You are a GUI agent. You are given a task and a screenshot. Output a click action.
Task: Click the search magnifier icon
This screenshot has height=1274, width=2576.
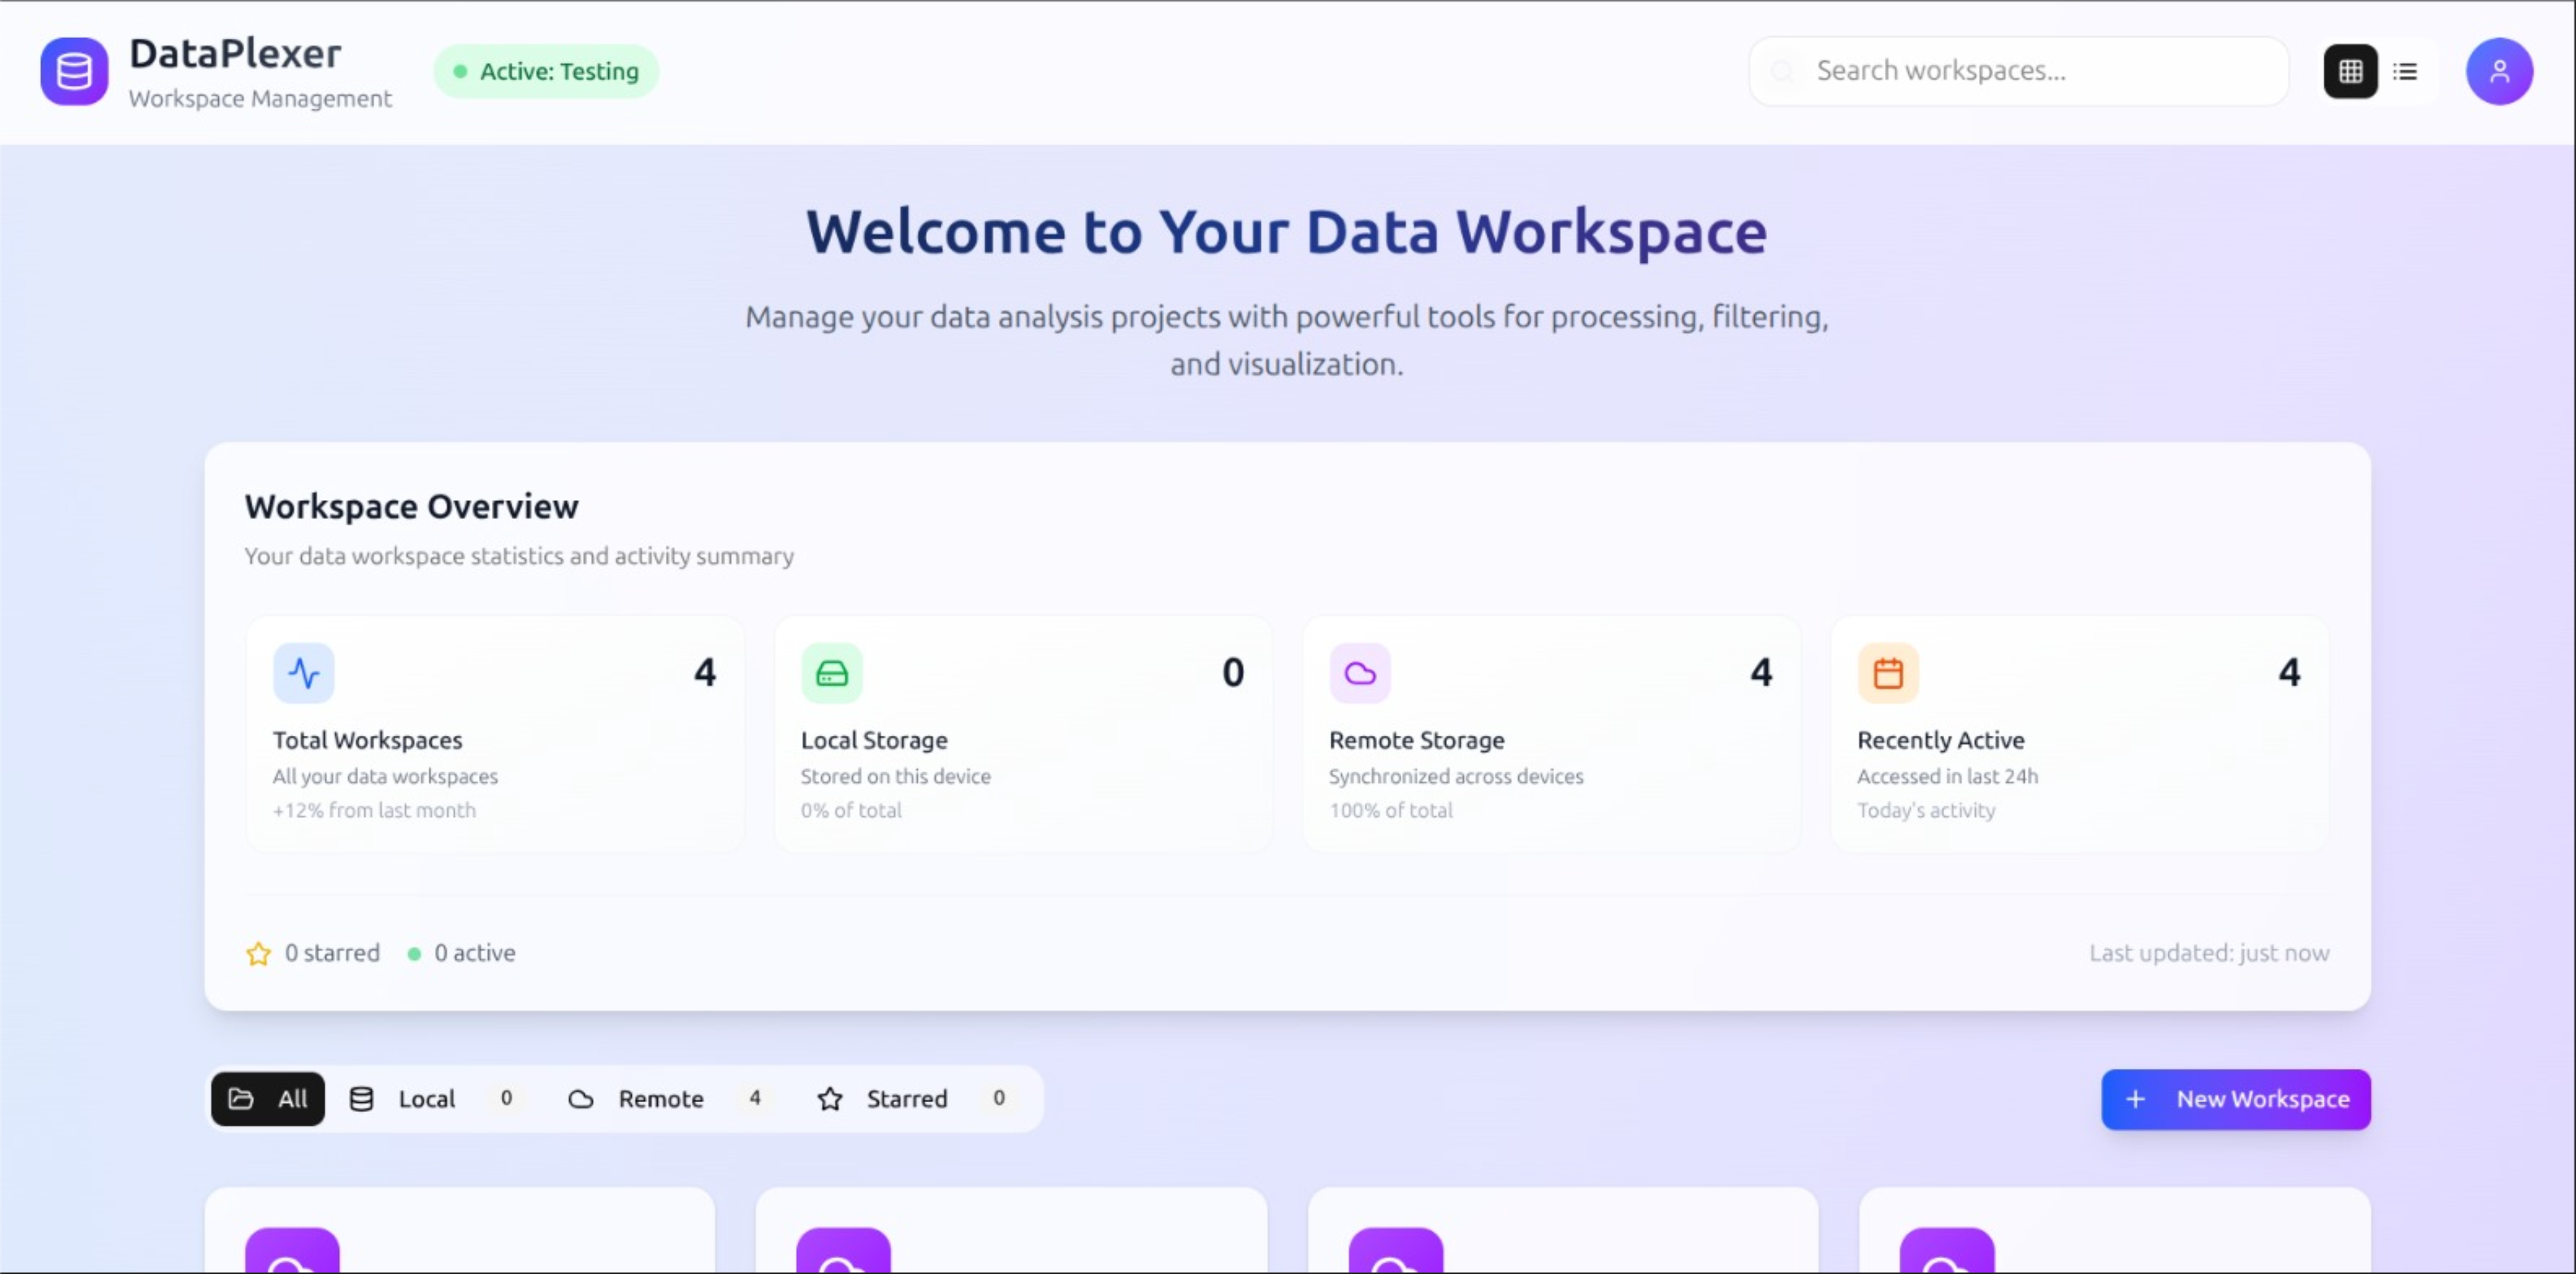pos(1782,71)
